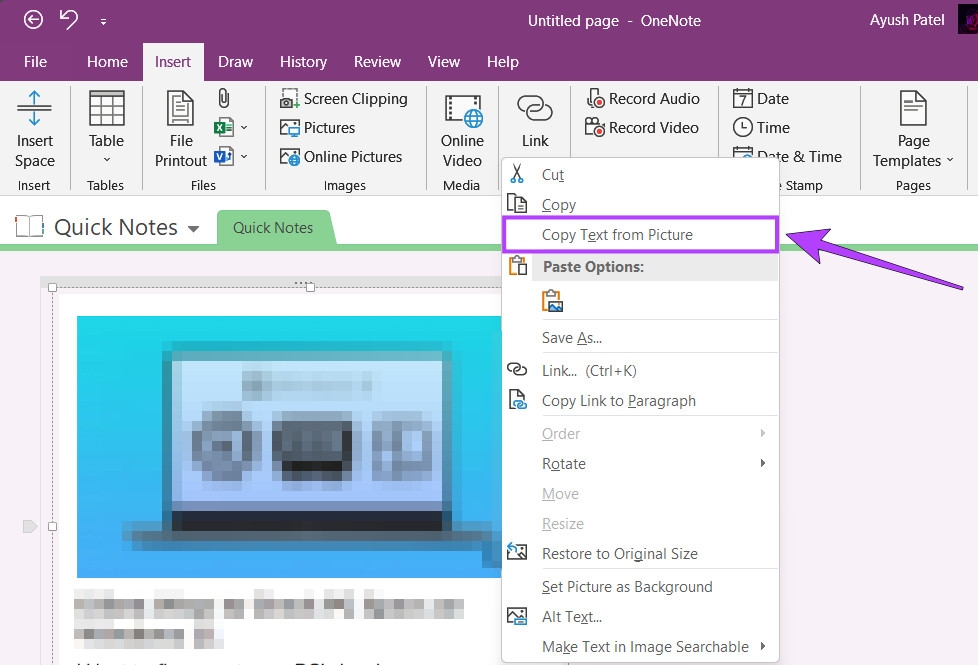The image size is (978, 665).
Task: Click the Visio diagram icon
Action: [223, 156]
